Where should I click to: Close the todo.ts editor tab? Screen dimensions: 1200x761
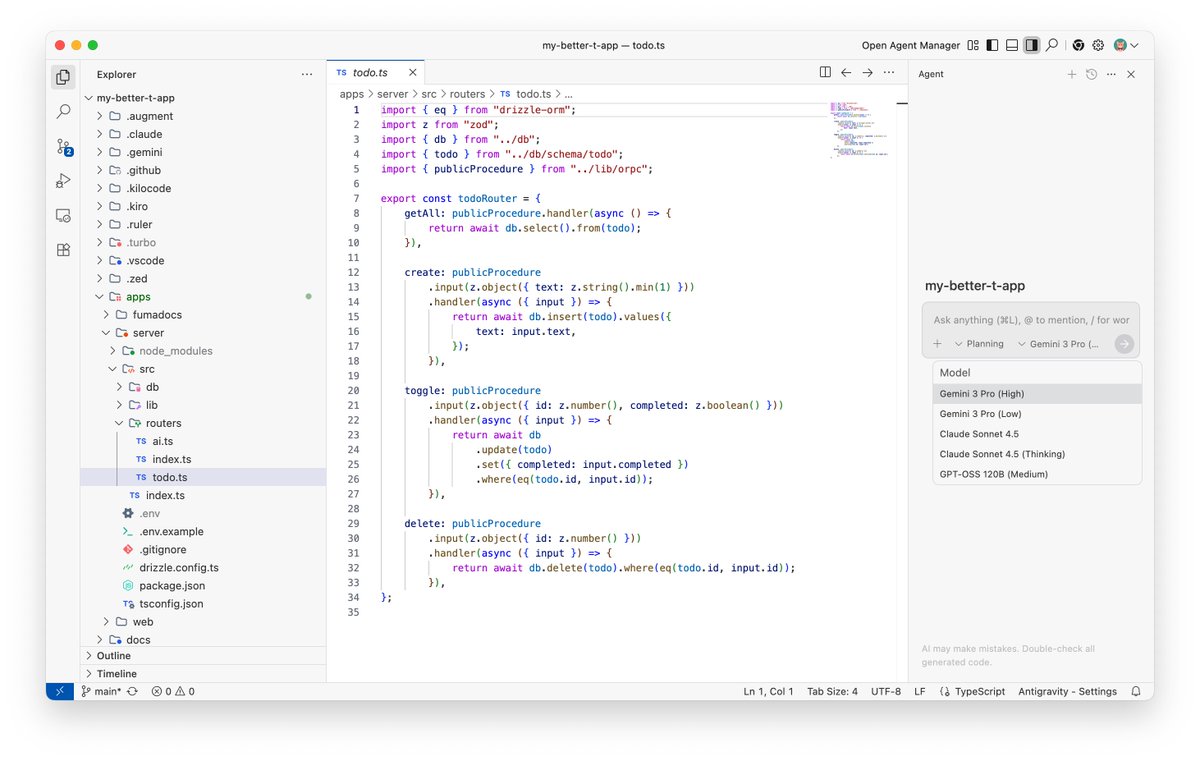click(x=413, y=73)
